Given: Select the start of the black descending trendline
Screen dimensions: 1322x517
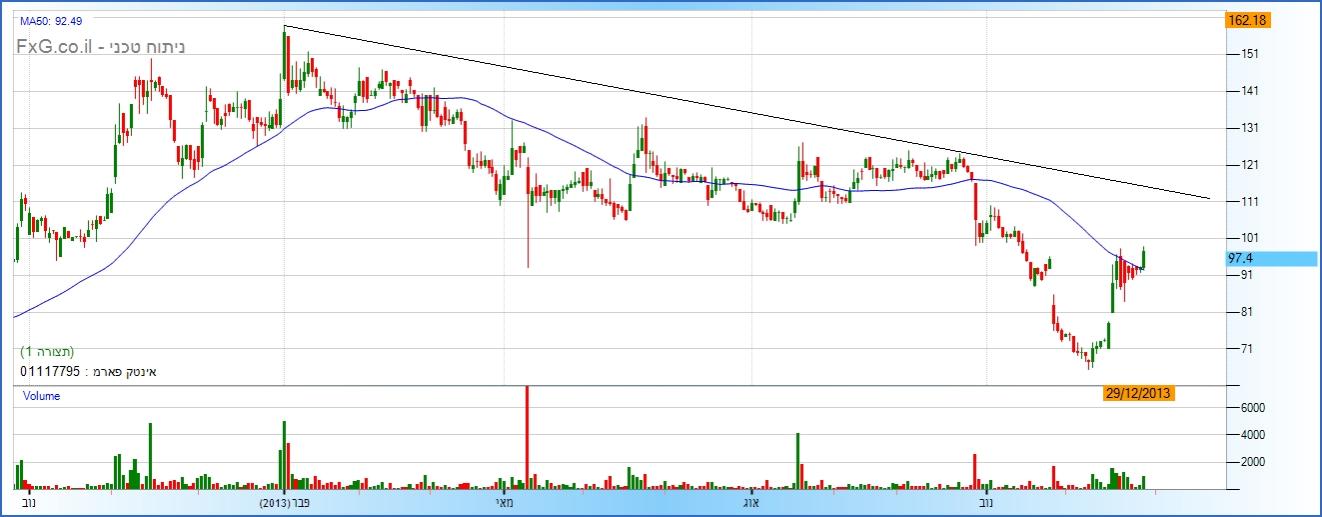Looking at the screenshot, I should pyautogui.click(x=285, y=26).
